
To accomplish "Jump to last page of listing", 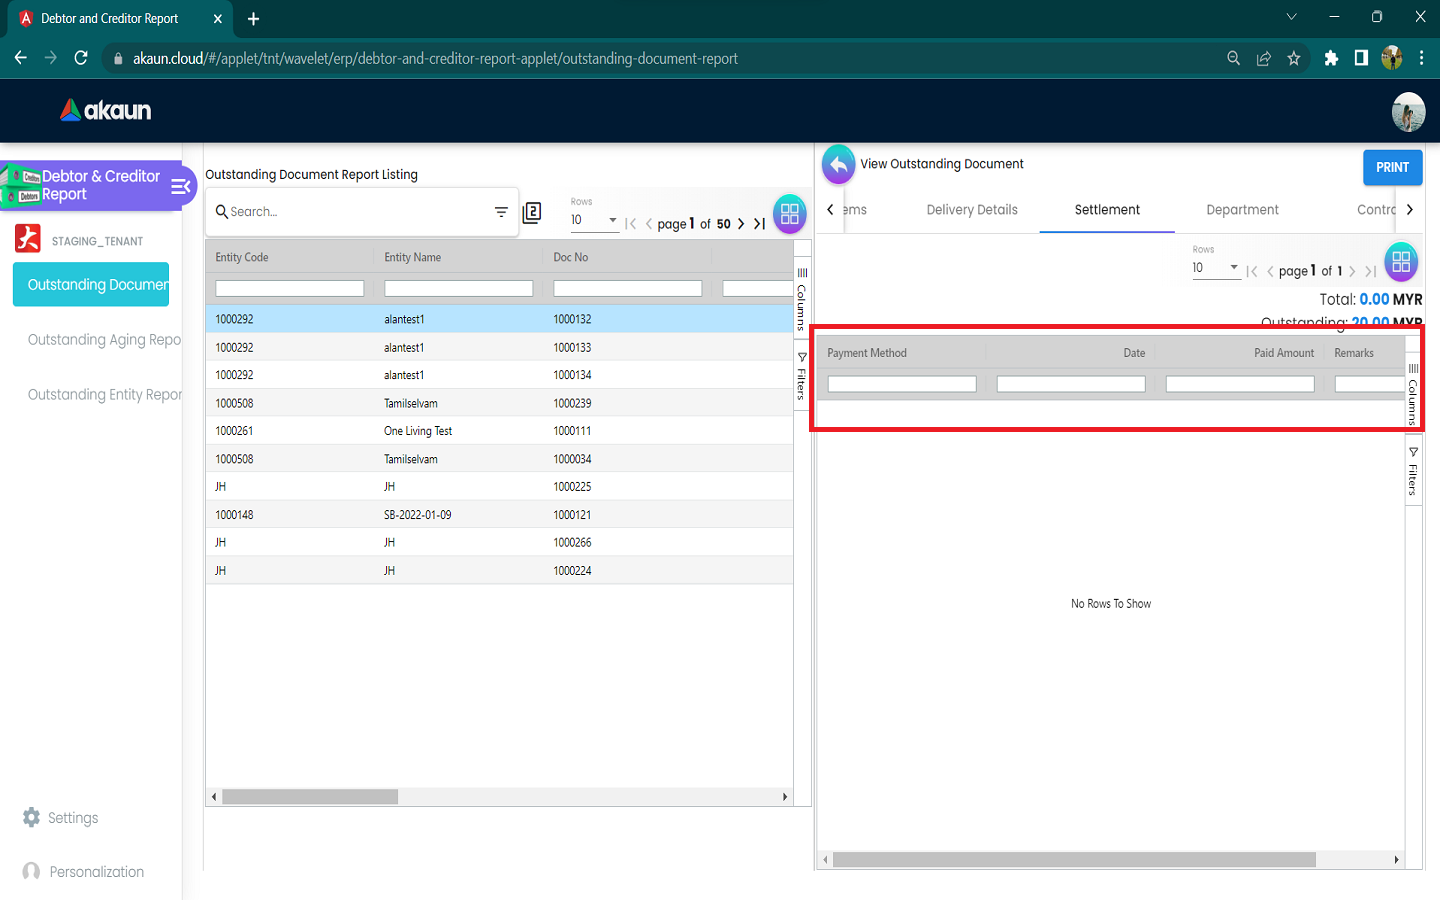I will pyautogui.click(x=760, y=224).
